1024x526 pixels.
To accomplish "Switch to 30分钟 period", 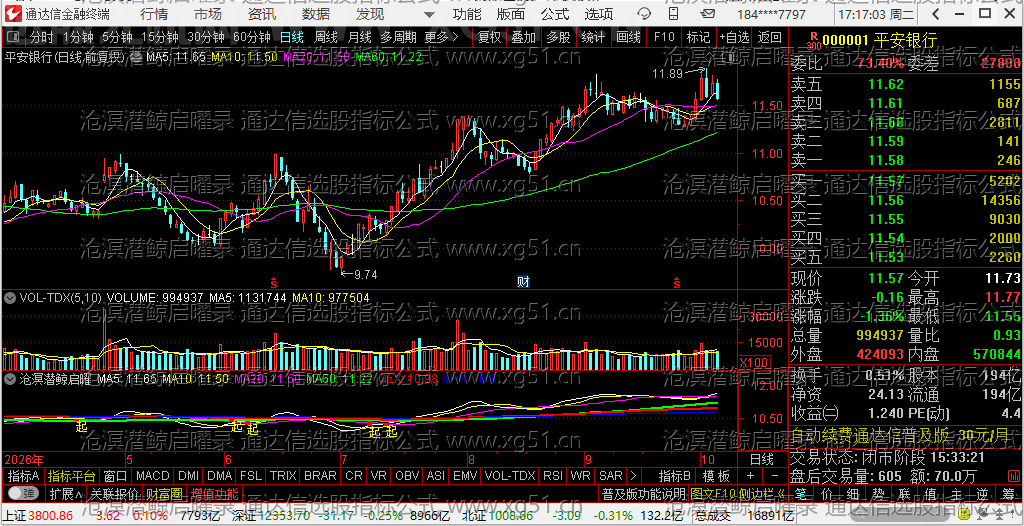I will coord(205,38).
